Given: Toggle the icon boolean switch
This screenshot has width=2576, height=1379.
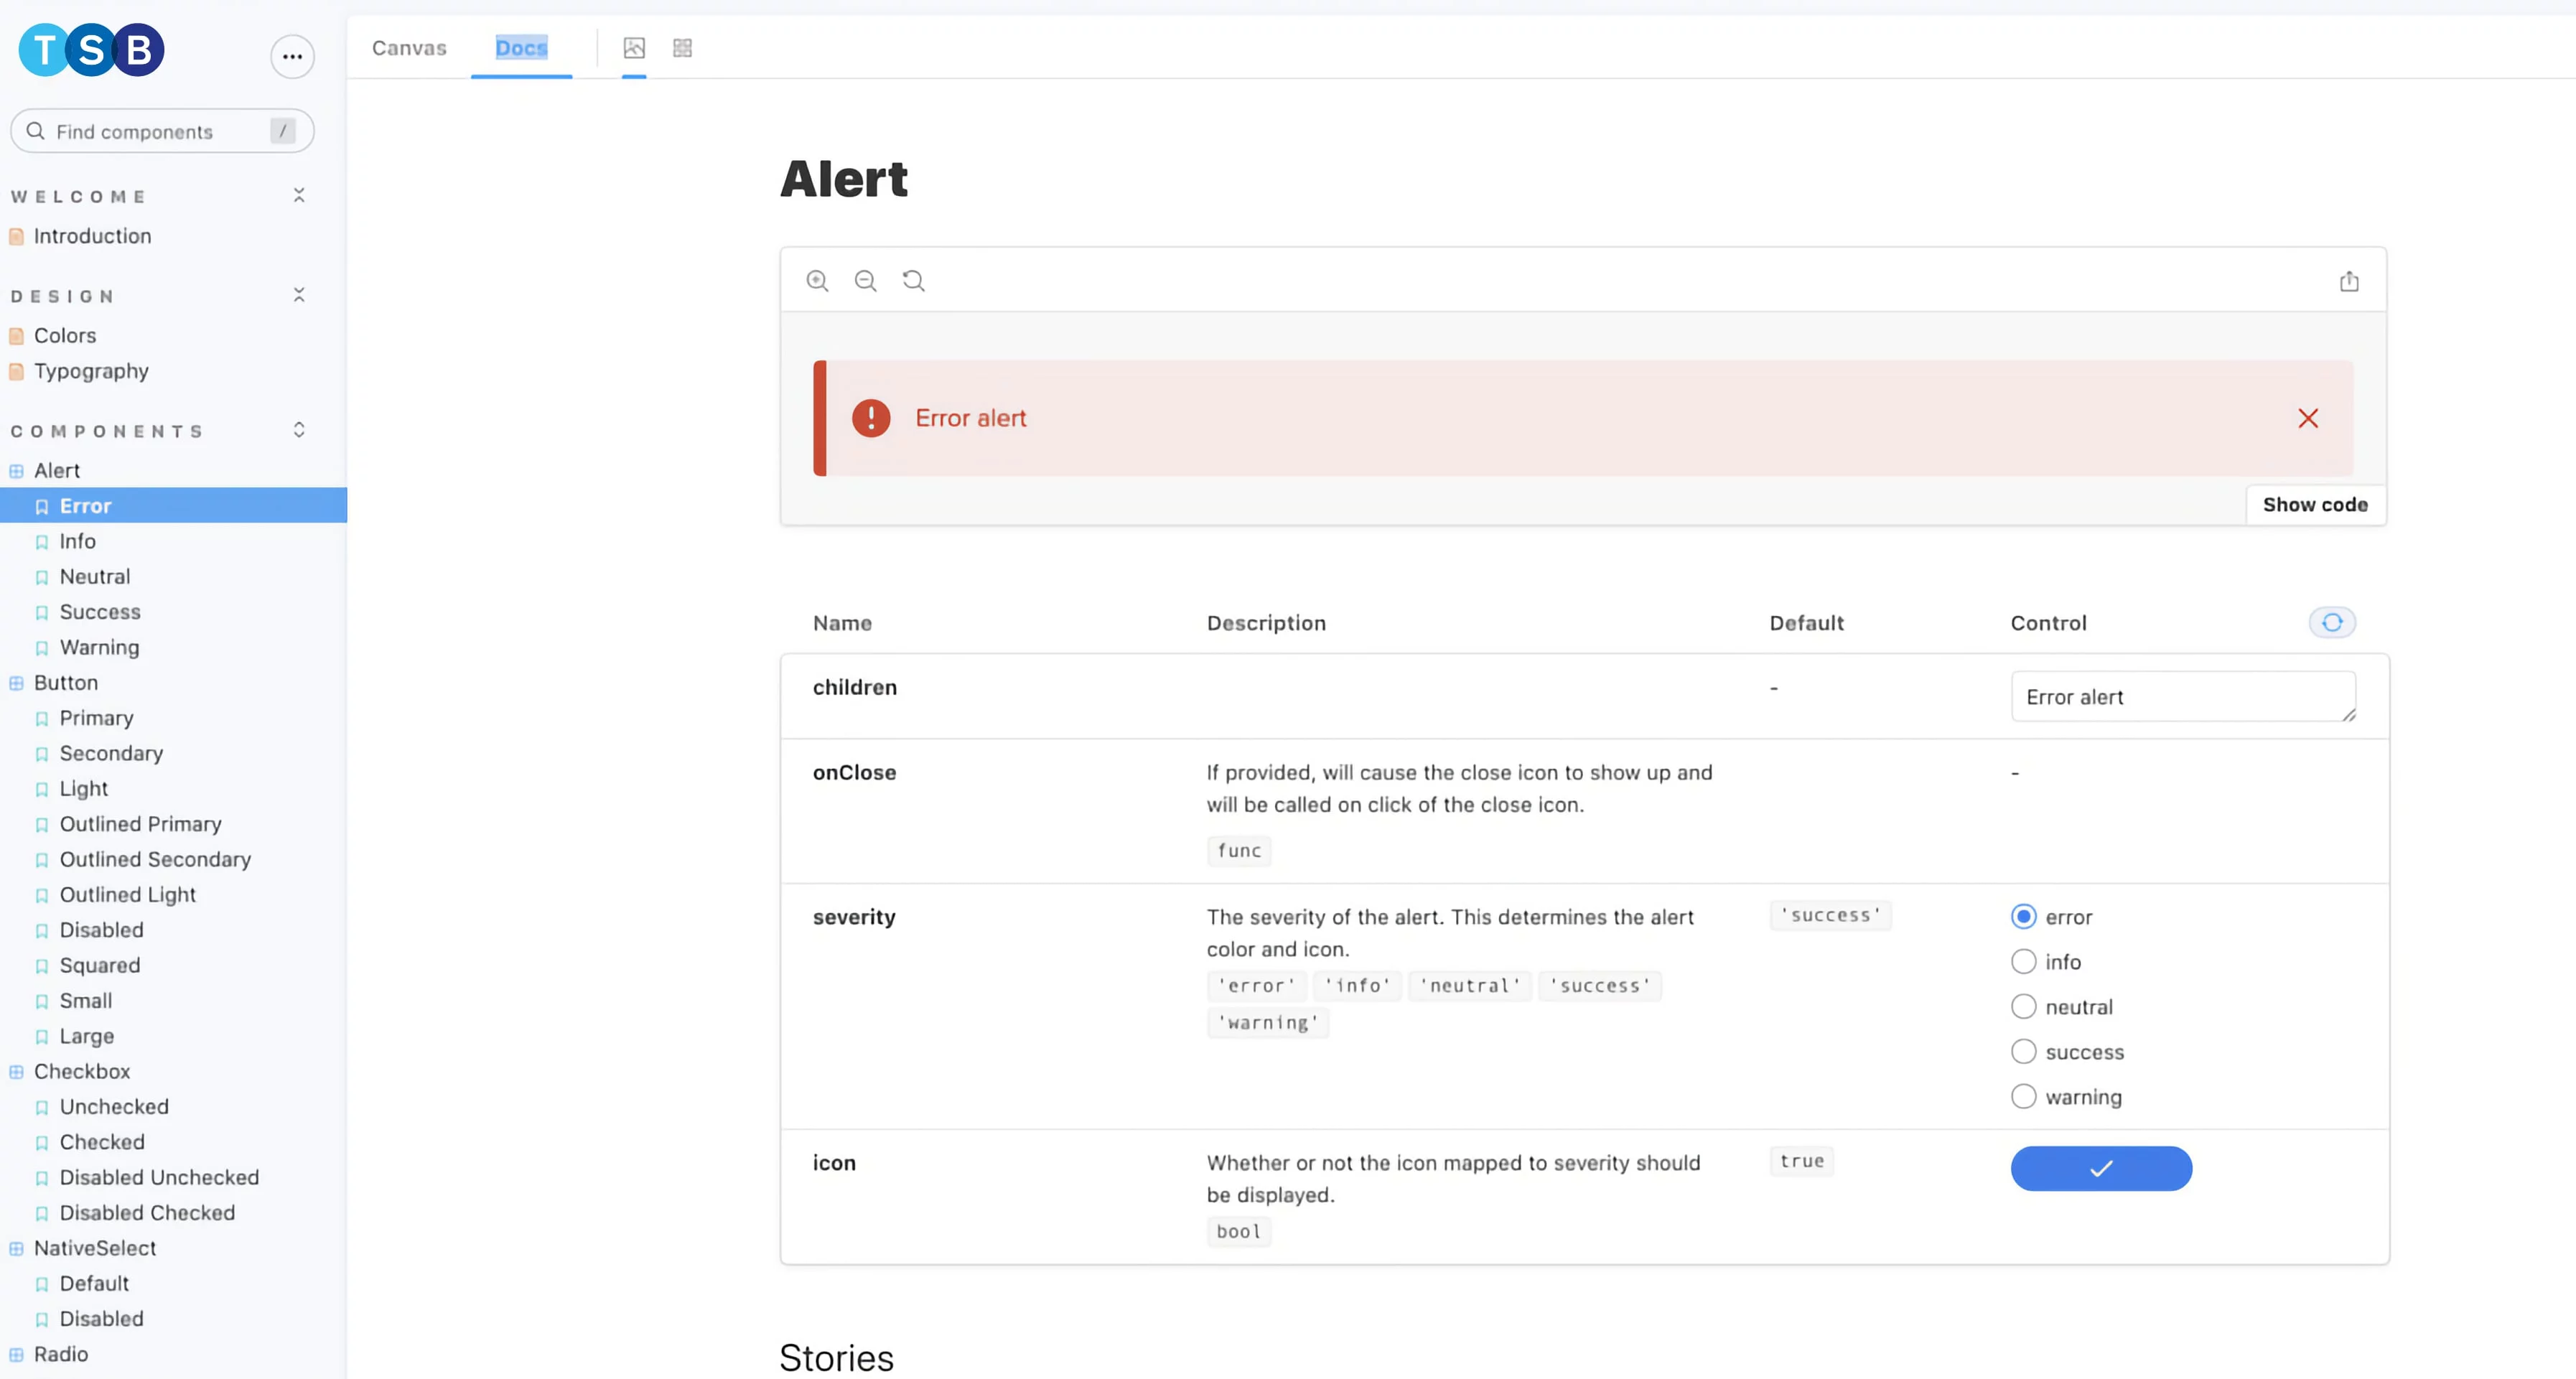Looking at the screenshot, I should [2101, 1168].
